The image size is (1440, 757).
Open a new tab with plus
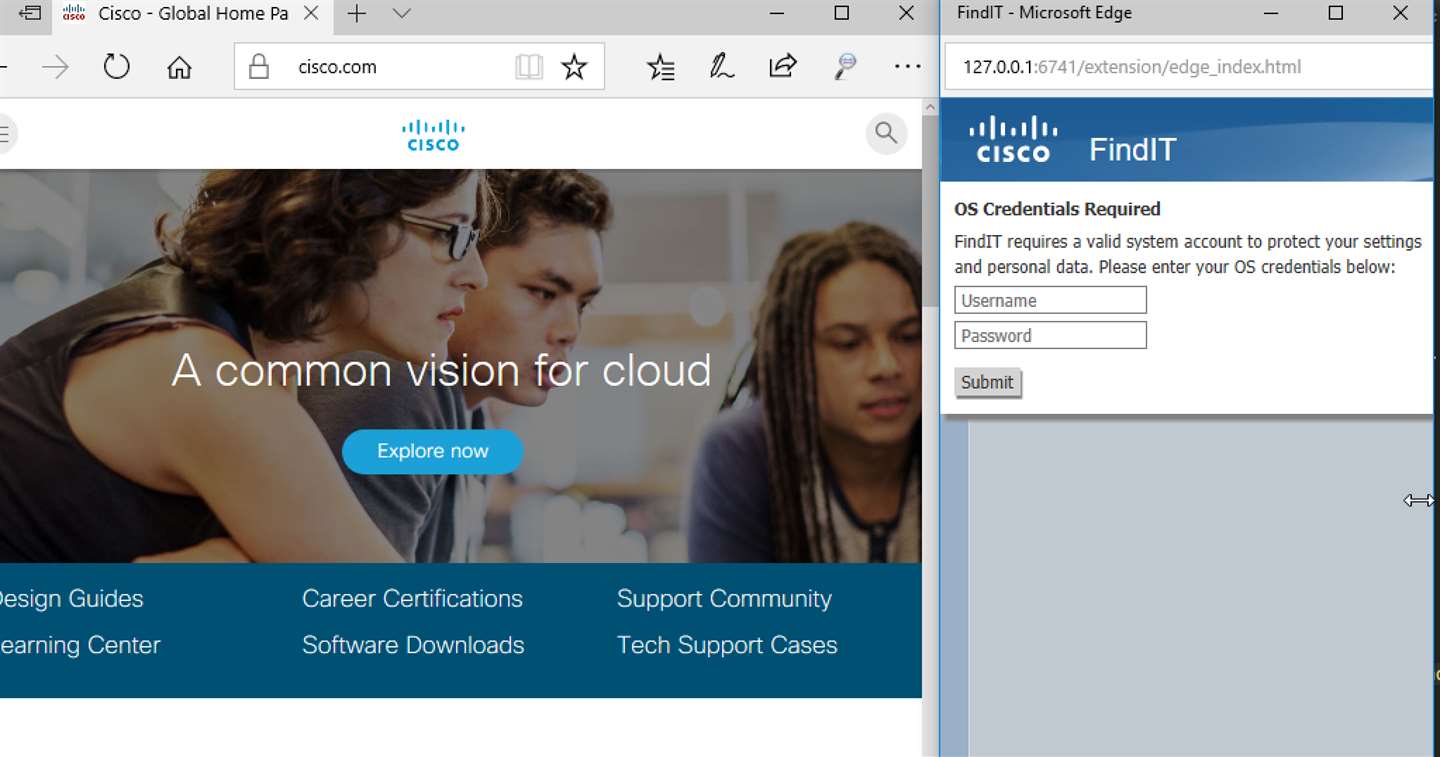pyautogui.click(x=357, y=13)
